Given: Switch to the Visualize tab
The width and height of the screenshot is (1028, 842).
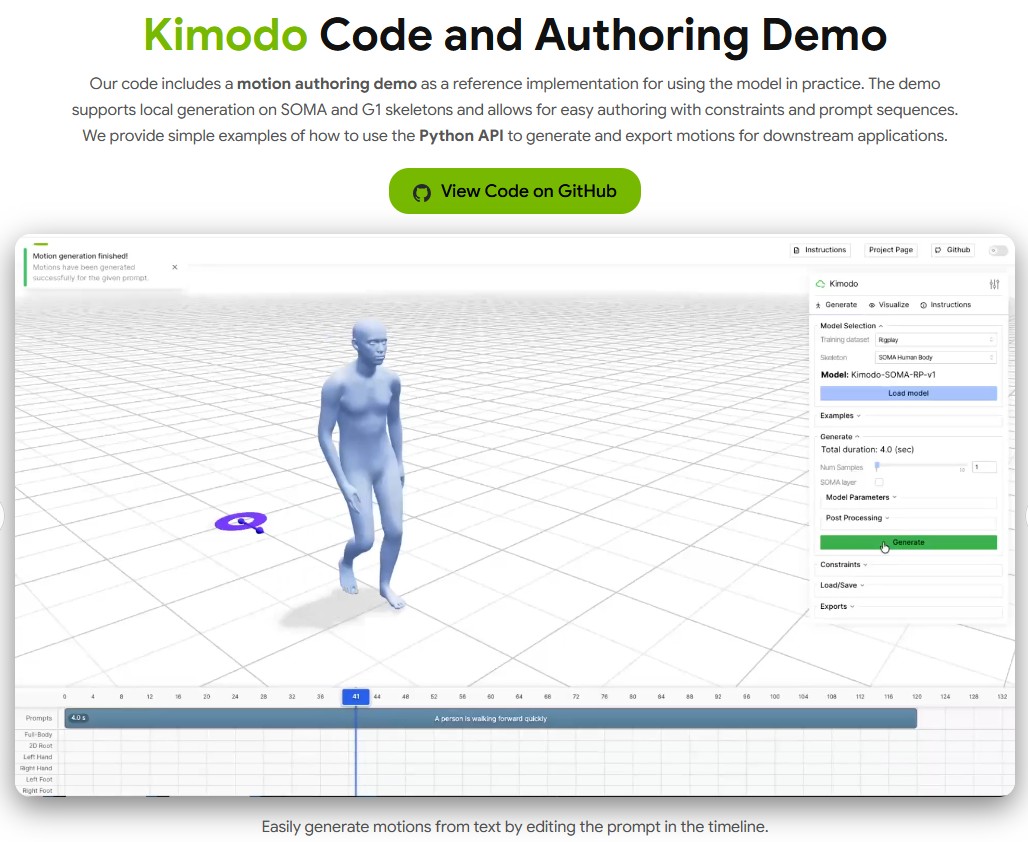Looking at the screenshot, I should [889, 305].
